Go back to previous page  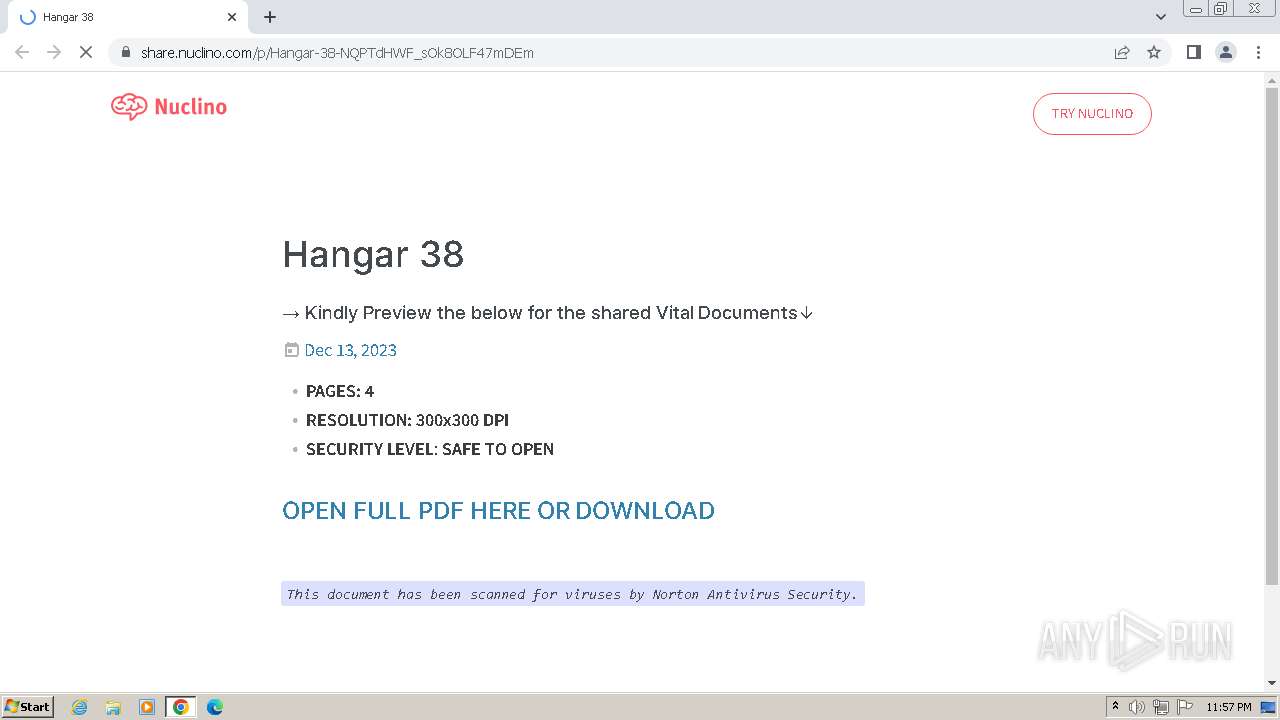pyautogui.click(x=22, y=52)
